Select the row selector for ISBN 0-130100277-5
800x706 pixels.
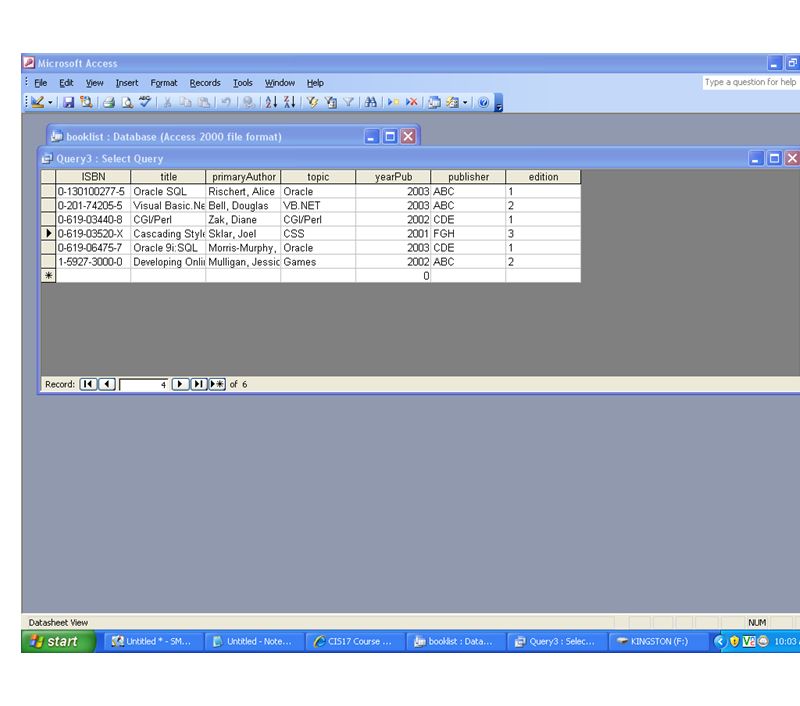coord(48,191)
